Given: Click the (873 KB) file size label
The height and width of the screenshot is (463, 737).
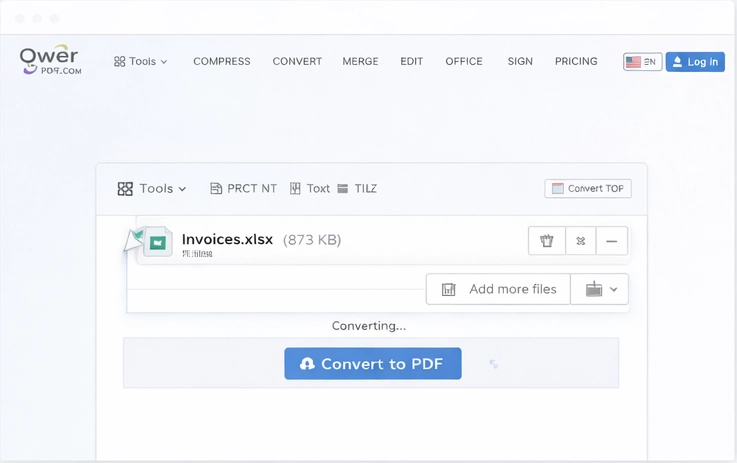Looking at the screenshot, I should point(312,240).
